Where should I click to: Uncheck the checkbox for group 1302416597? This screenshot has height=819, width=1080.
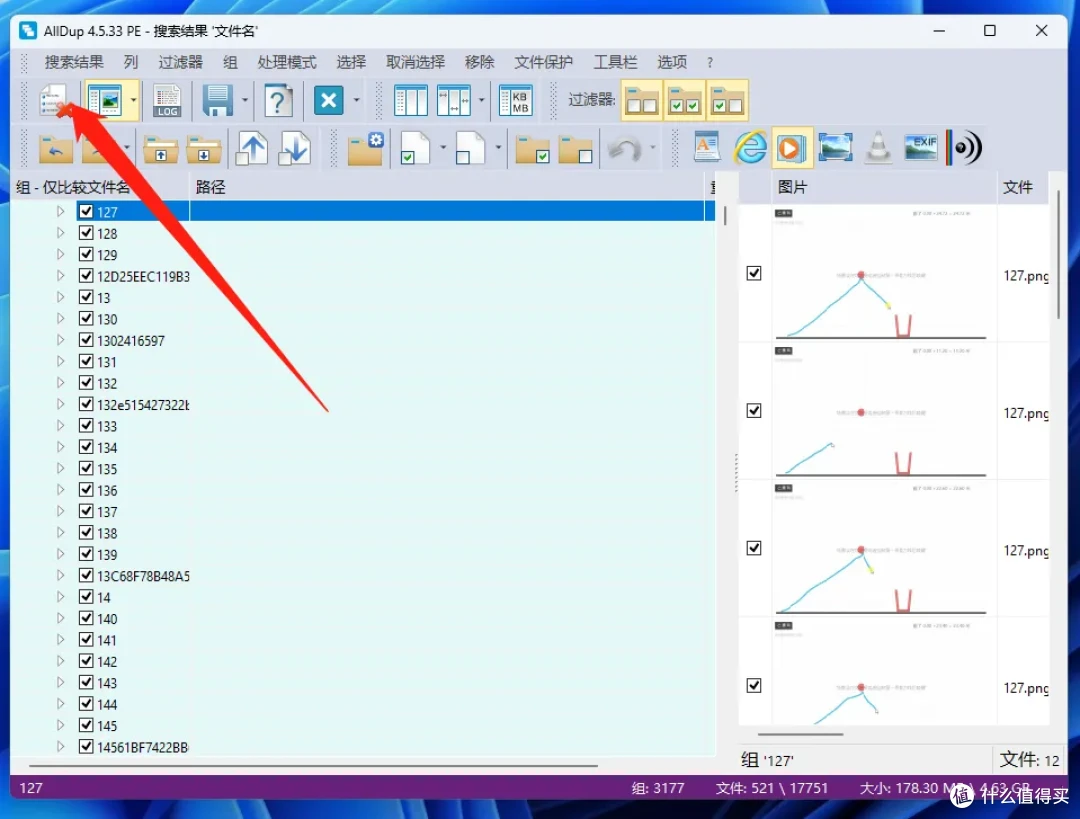pos(86,340)
